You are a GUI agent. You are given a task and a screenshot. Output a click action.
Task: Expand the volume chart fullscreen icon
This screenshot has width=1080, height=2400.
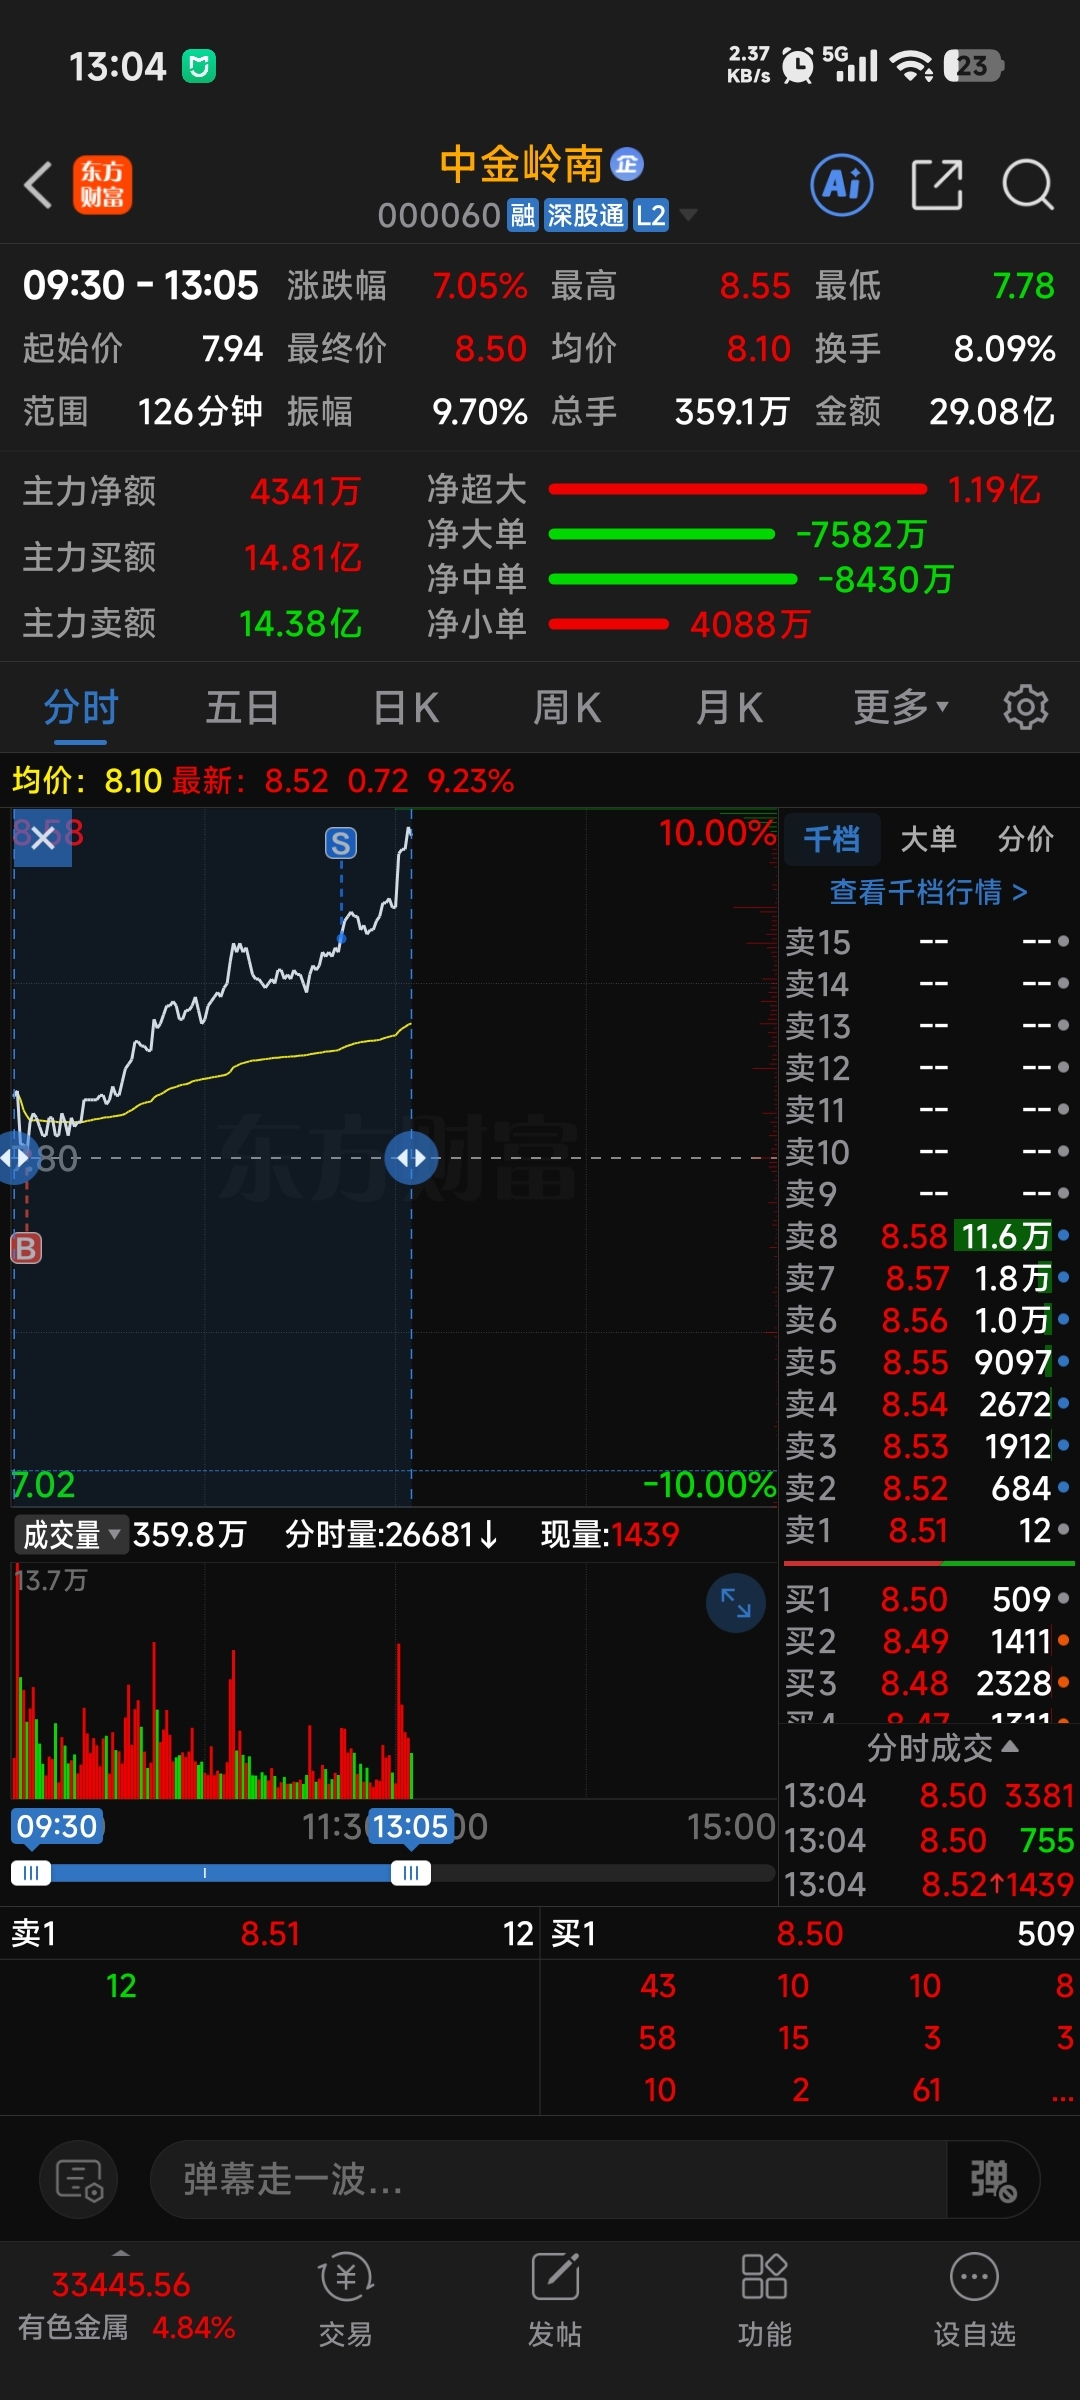point(736,1603)
